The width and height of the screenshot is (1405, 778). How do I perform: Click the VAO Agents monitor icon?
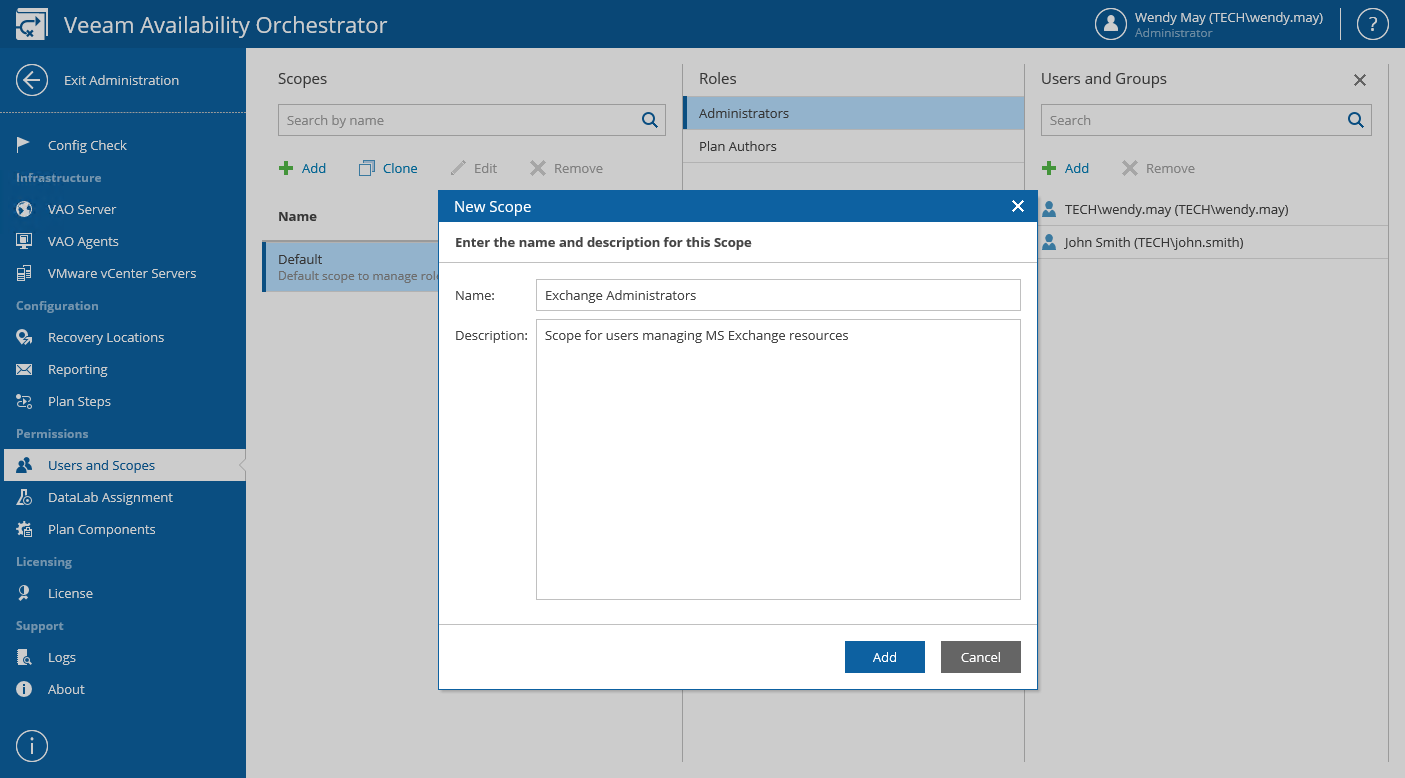click(x=24, y=241)
